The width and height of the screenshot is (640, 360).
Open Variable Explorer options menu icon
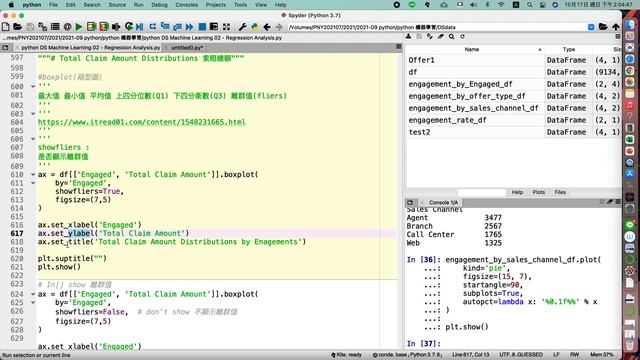618,36
